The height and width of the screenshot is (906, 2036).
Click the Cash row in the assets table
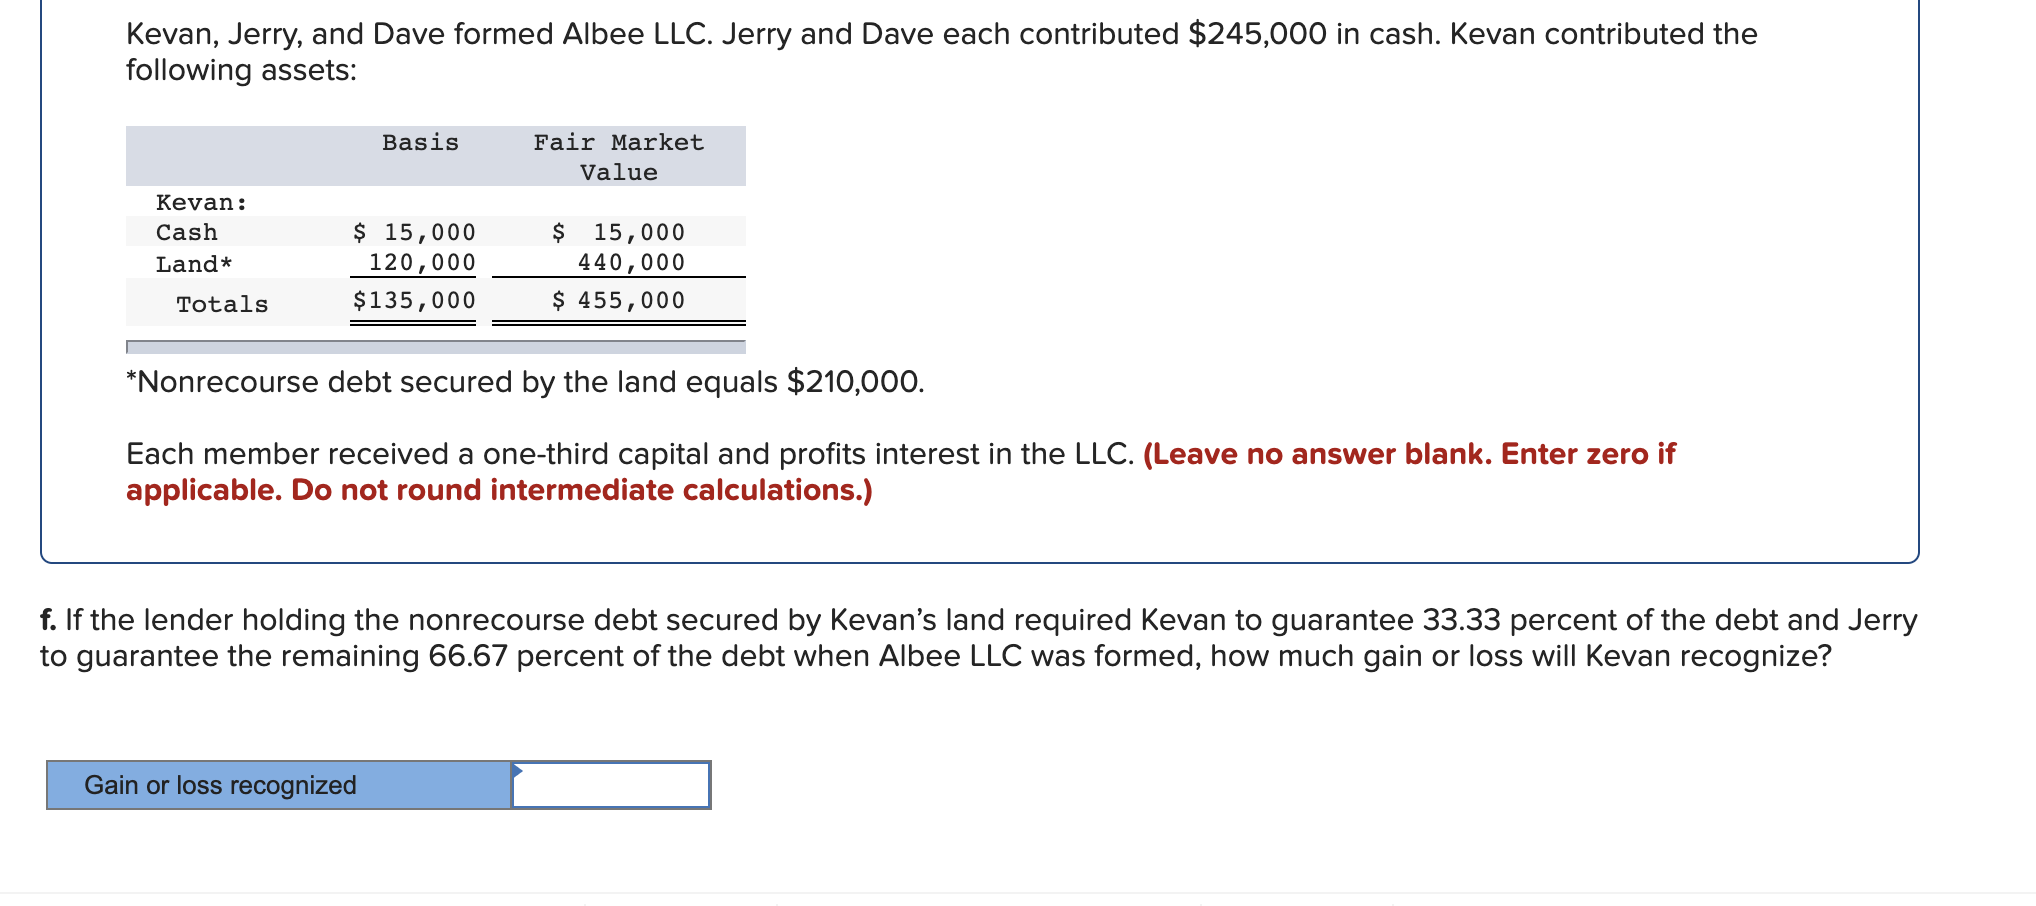186,231
